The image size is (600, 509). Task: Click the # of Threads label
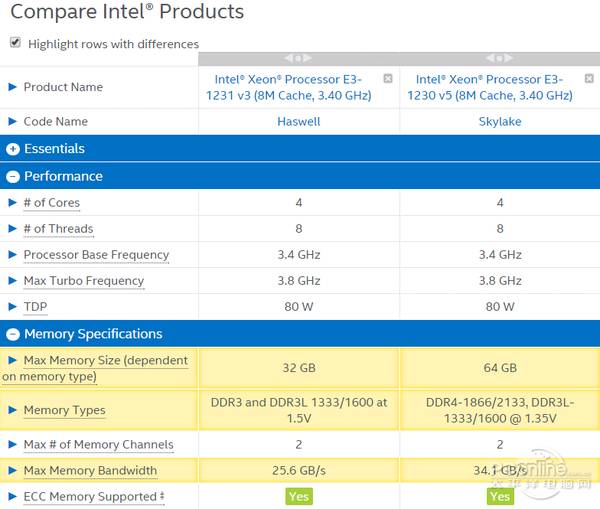[x=59, y=228]
